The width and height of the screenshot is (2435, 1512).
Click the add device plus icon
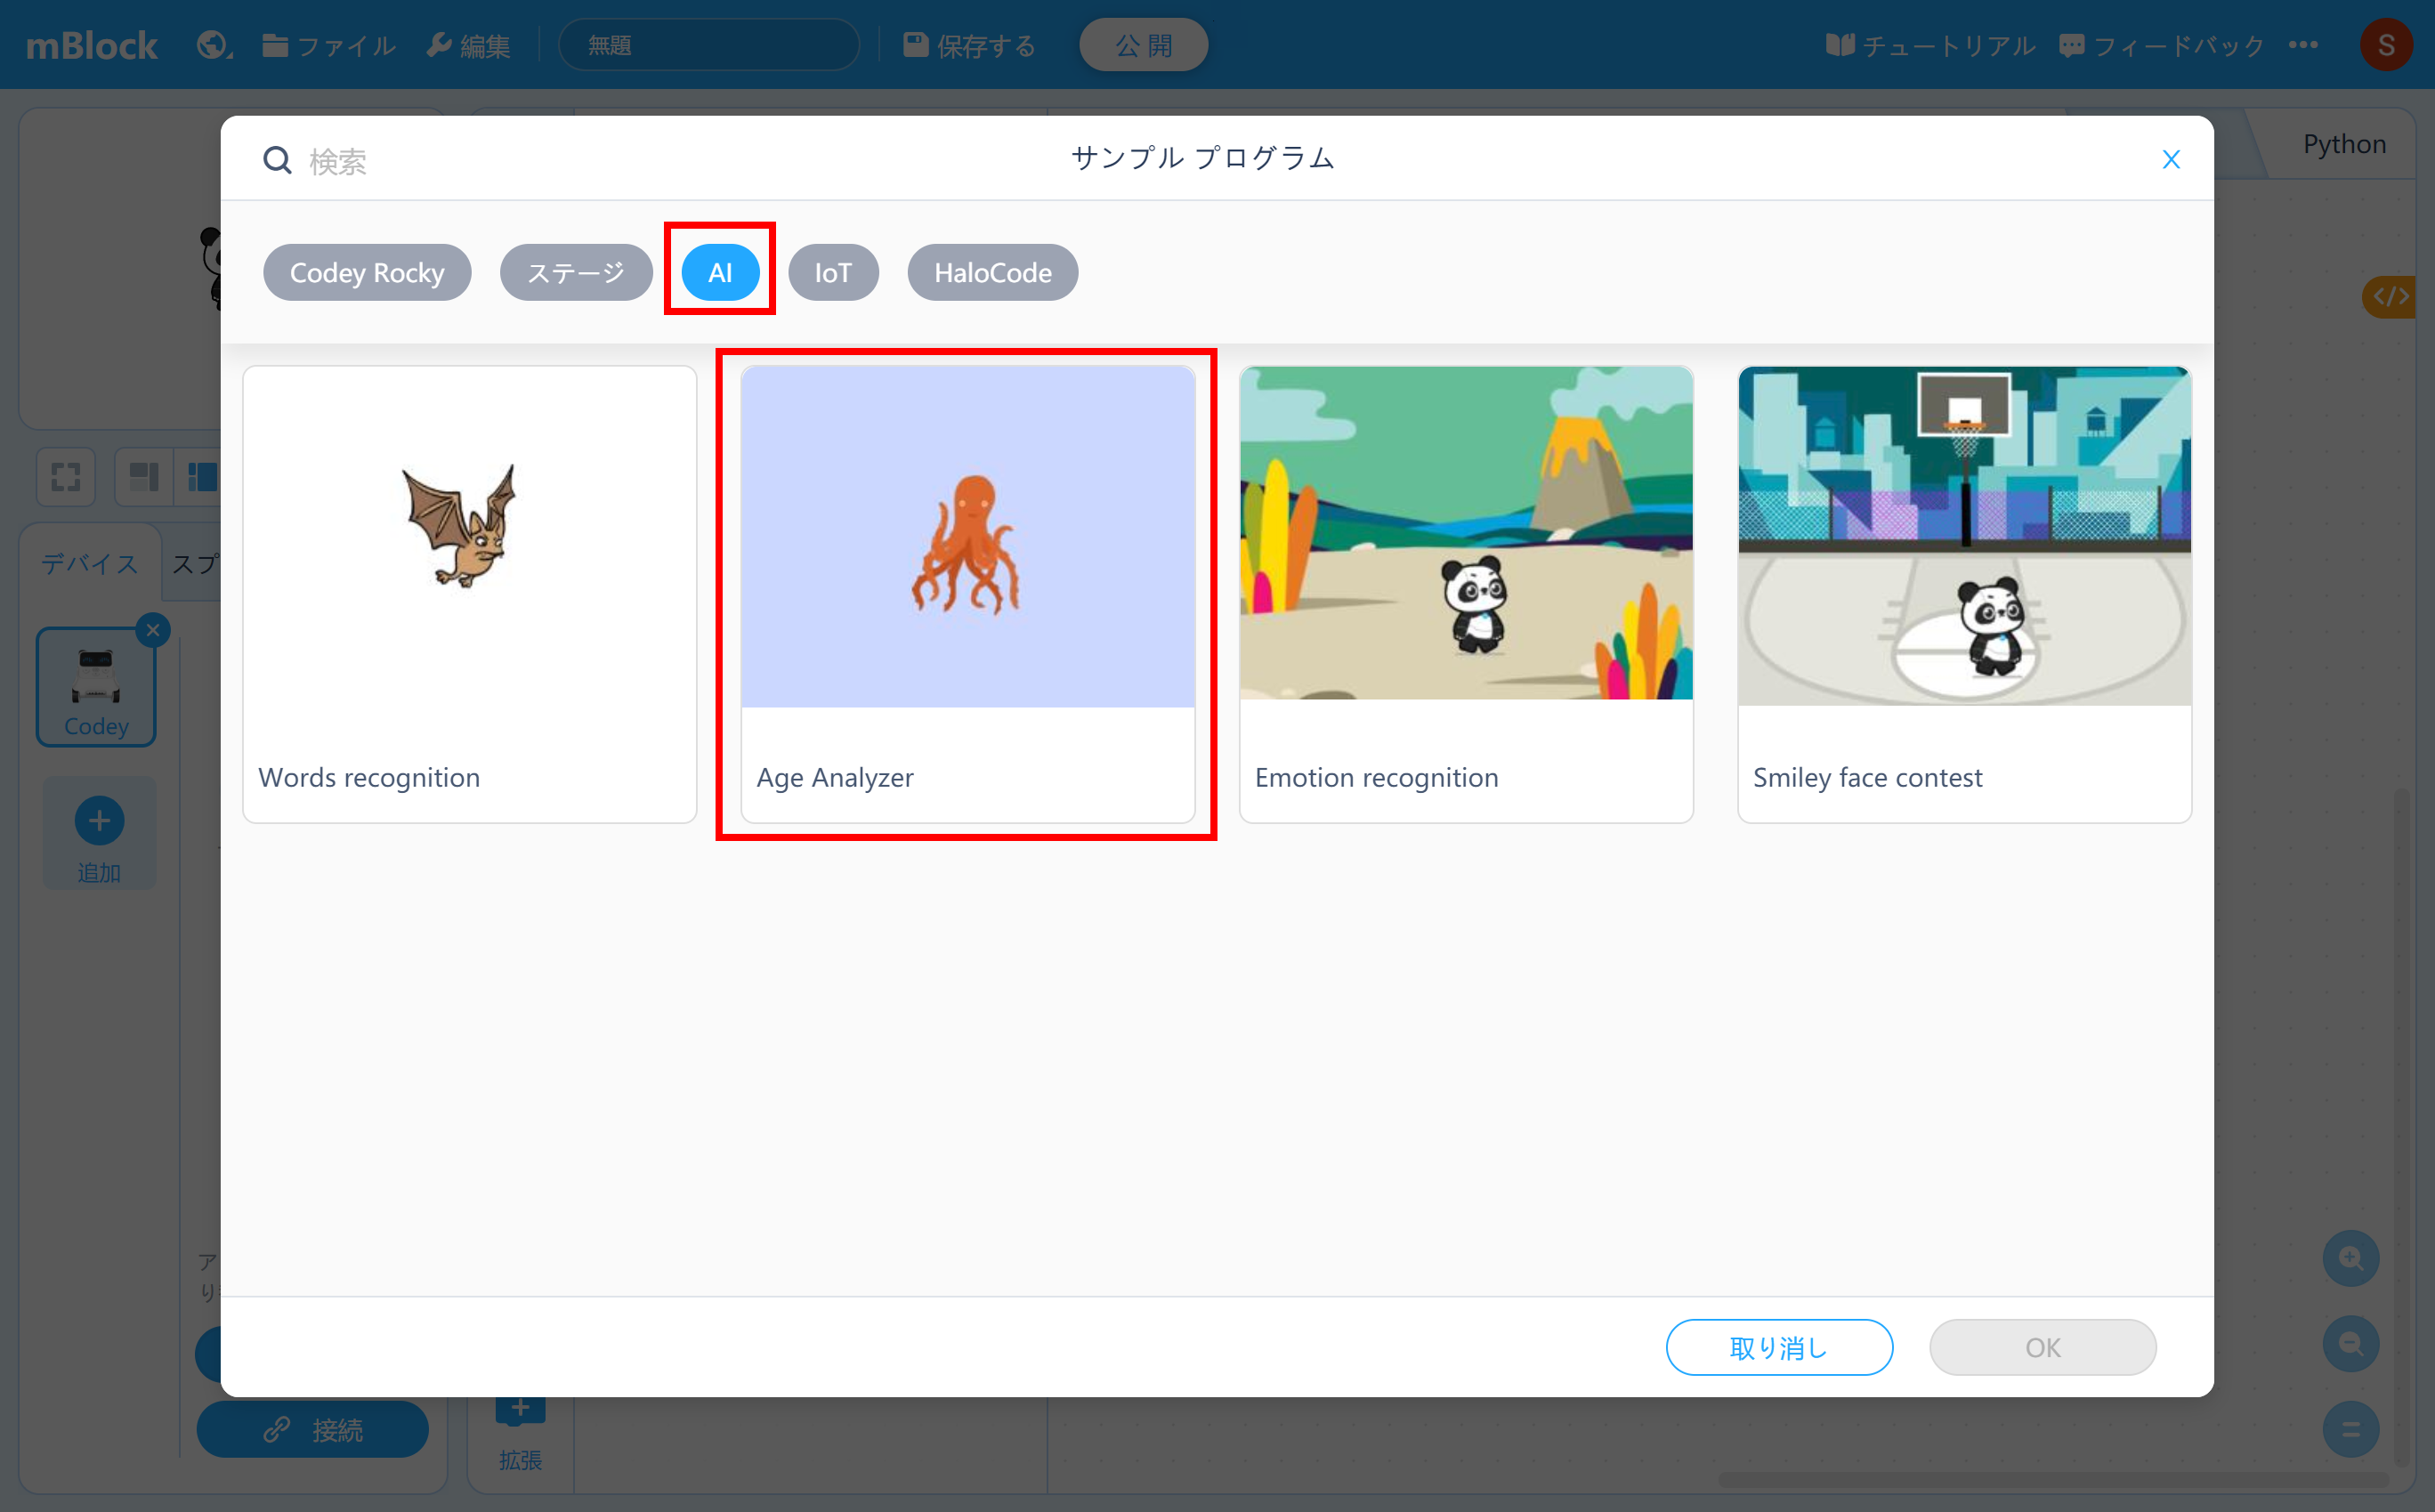point(99,821)
